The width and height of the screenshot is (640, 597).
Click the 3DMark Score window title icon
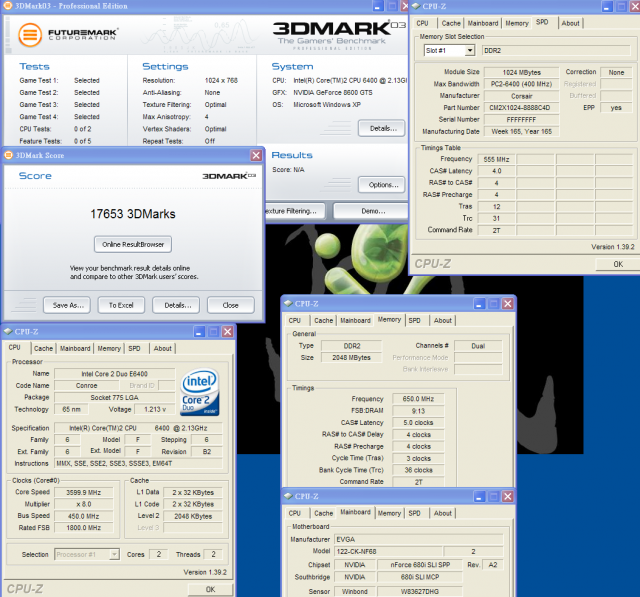pyautogui.click(x=9, y=155)
